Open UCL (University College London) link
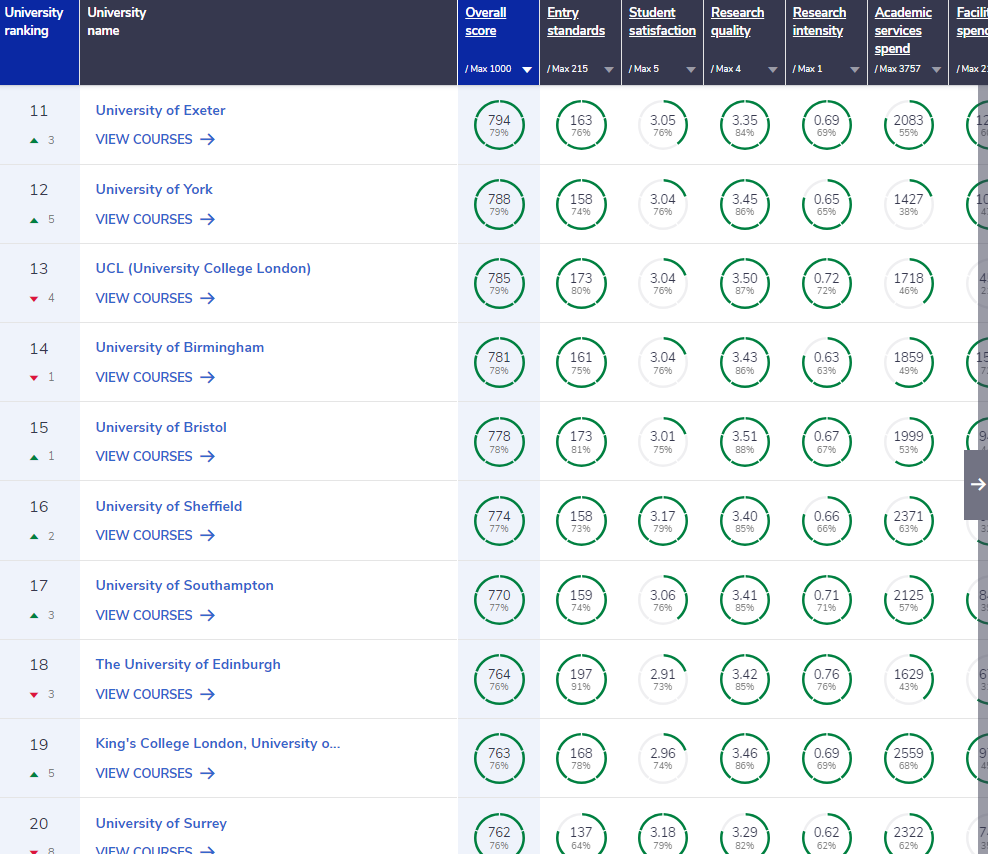 (203, 268)
